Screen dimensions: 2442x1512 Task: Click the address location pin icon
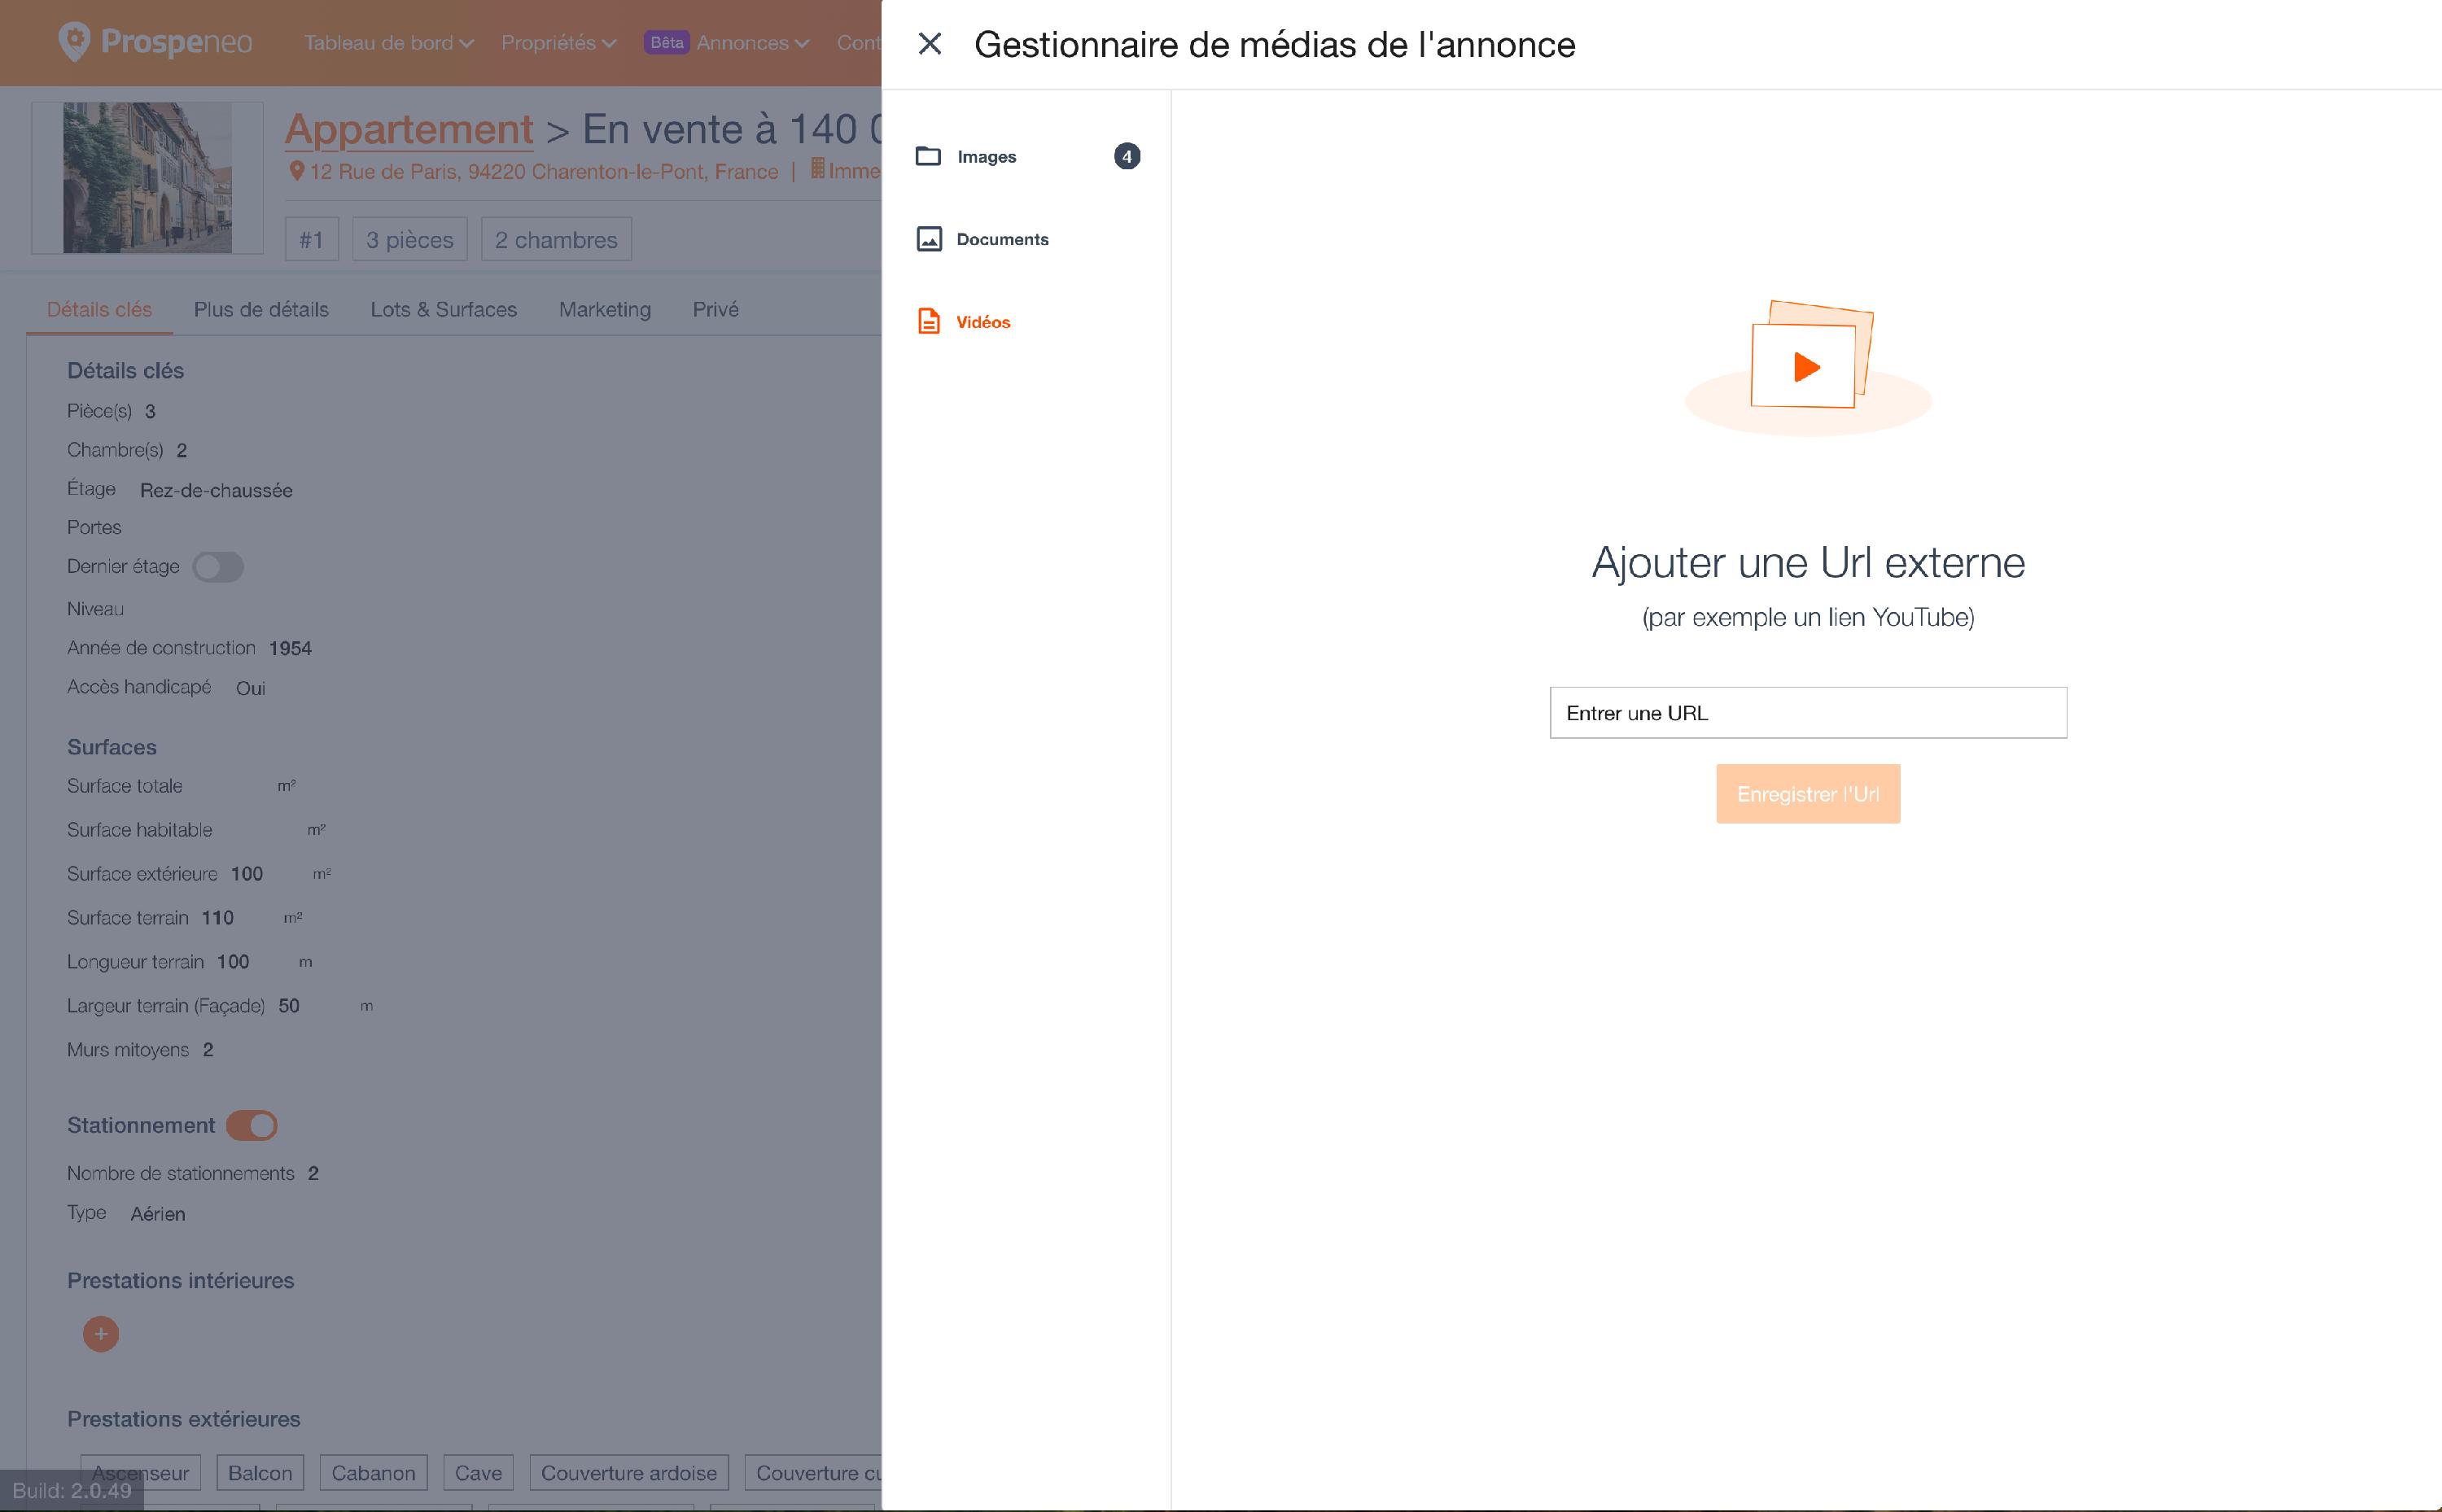point(296,171)
